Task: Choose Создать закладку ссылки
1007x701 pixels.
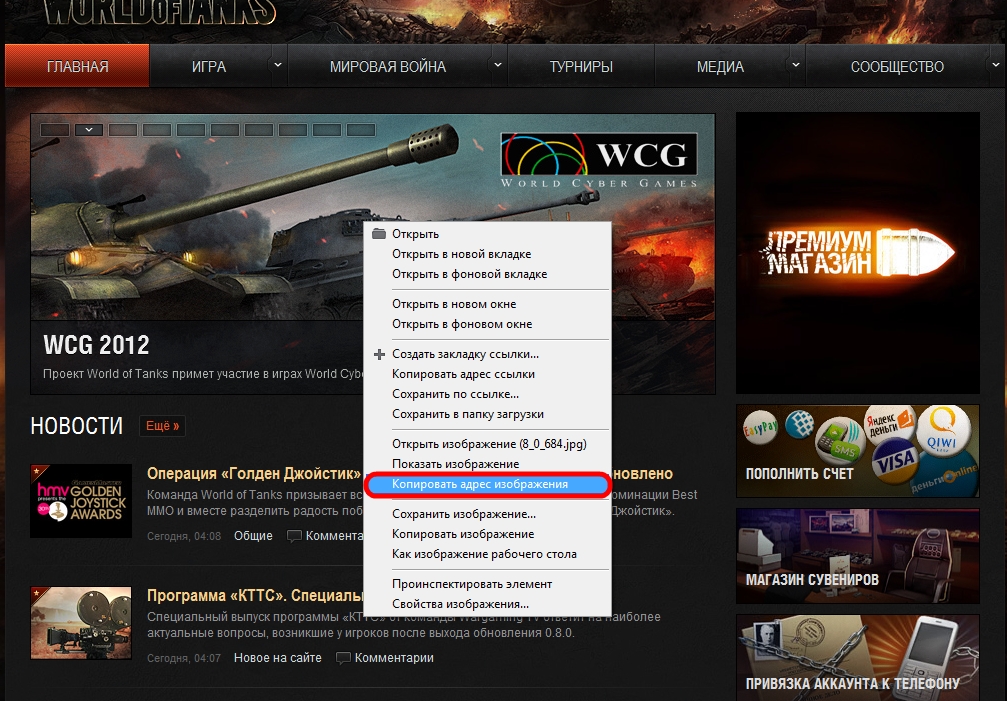Action: tap(487, 354)
